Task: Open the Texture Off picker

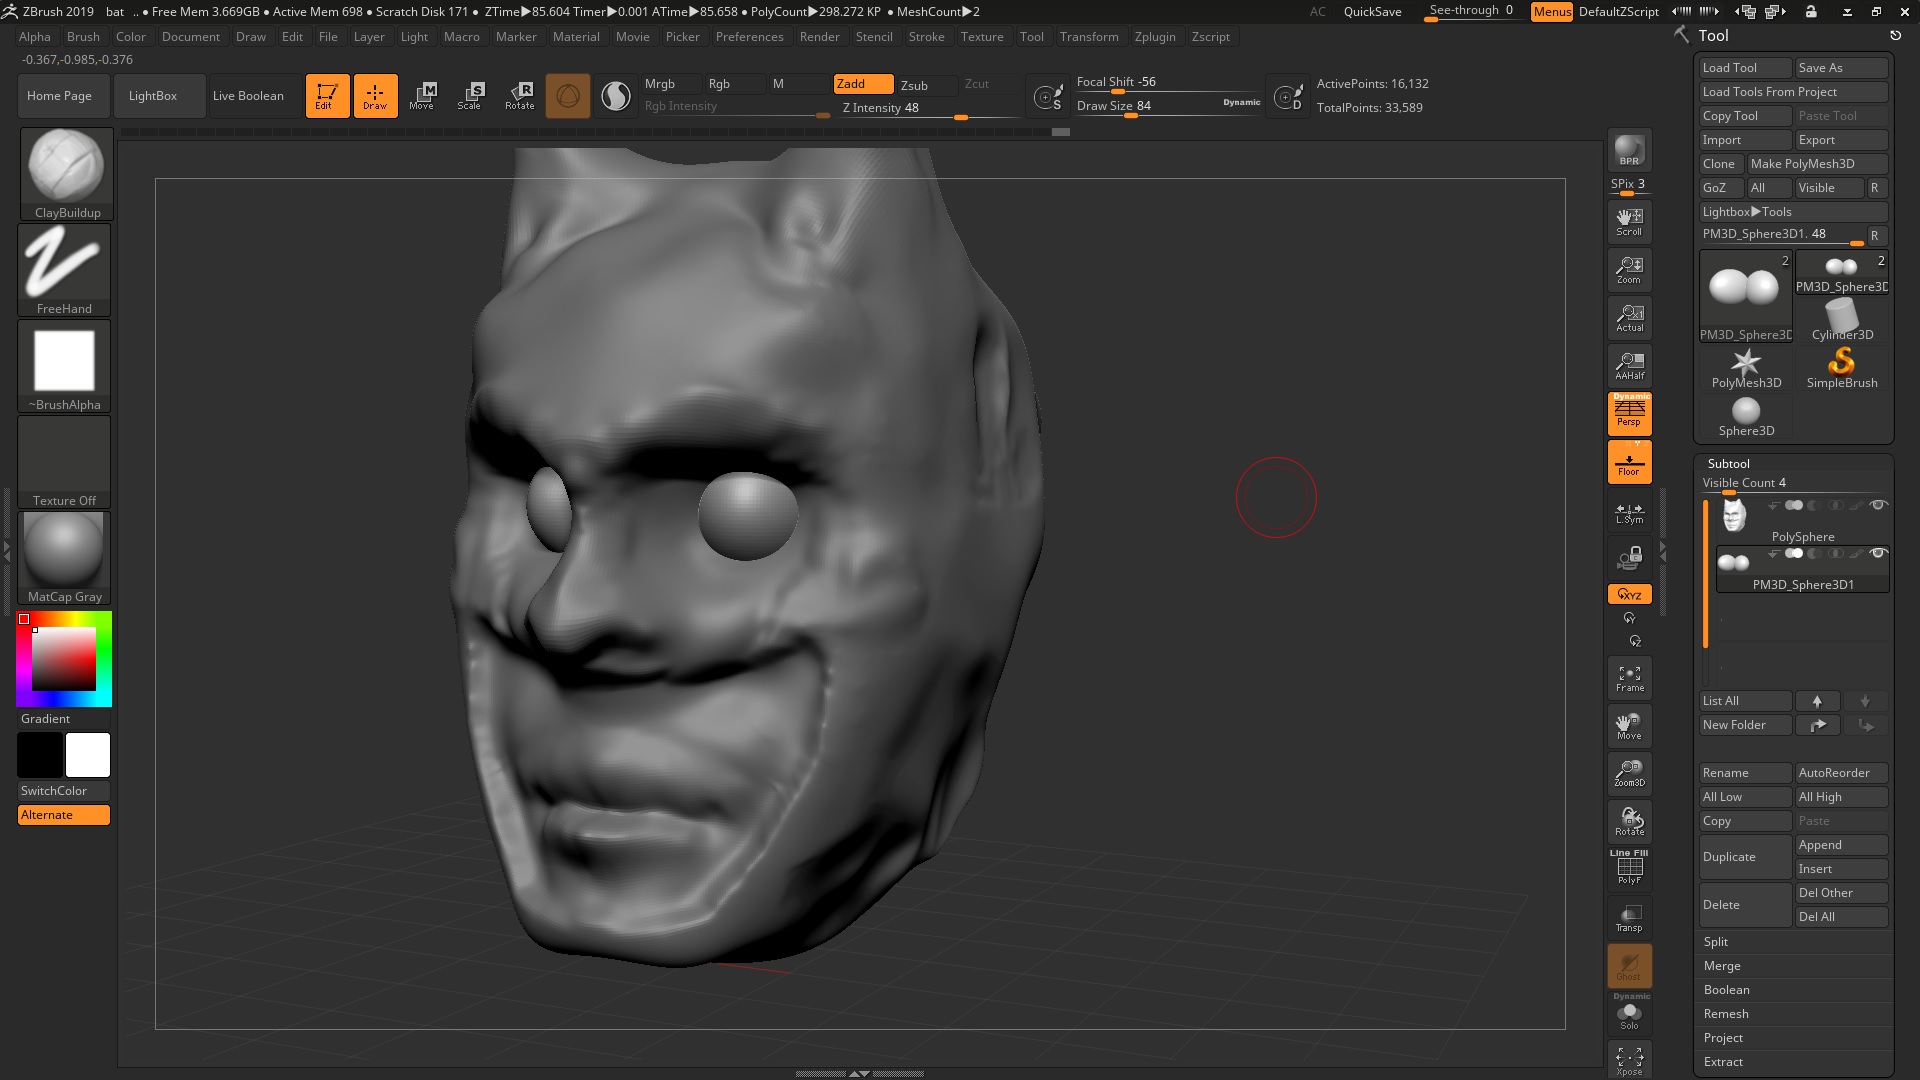Action: [x=64, y=462]
